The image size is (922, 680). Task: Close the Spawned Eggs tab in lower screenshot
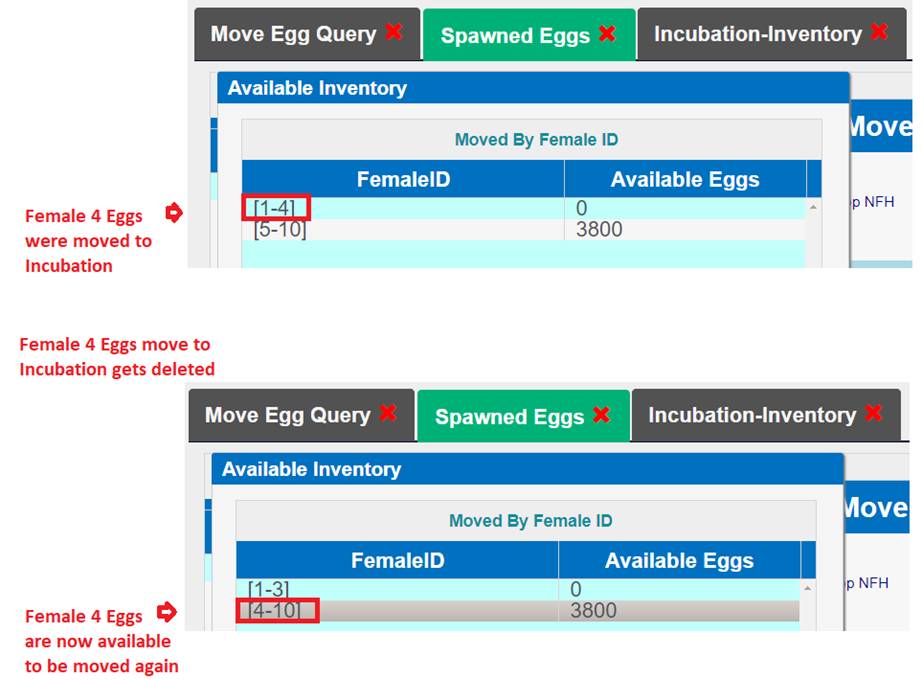(601, 415)
